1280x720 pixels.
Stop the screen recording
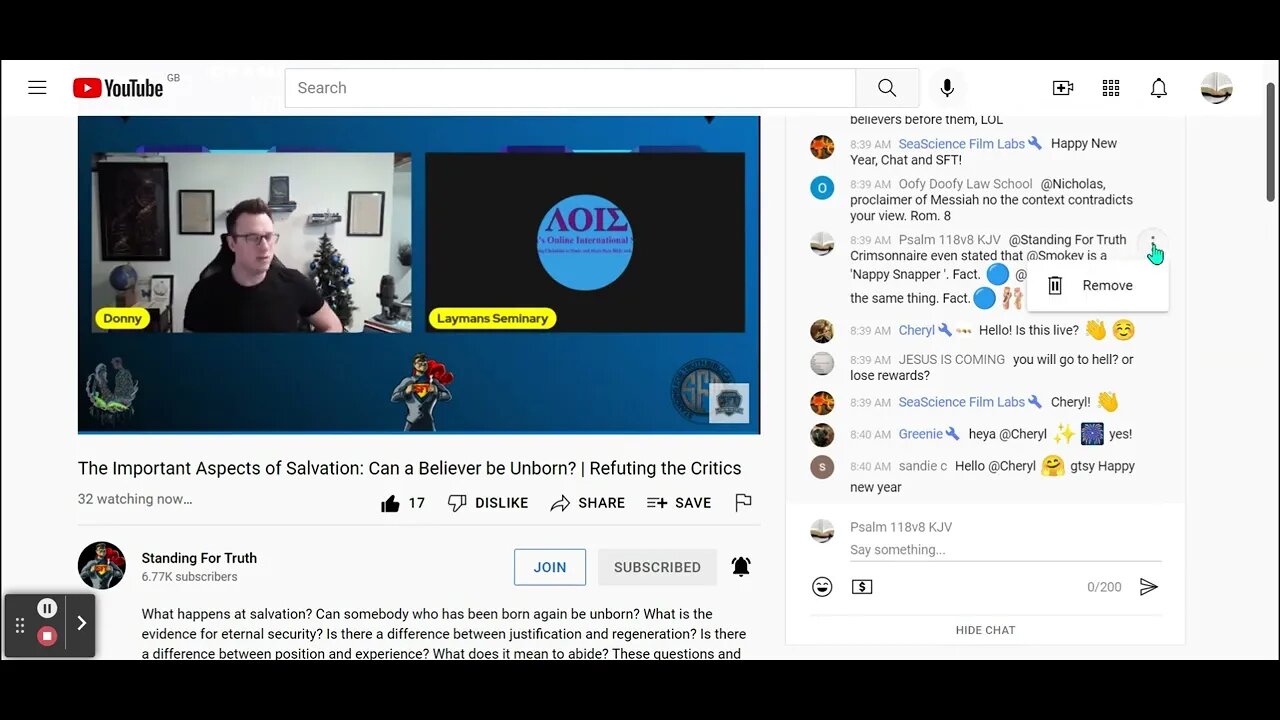tap(47, 636)
